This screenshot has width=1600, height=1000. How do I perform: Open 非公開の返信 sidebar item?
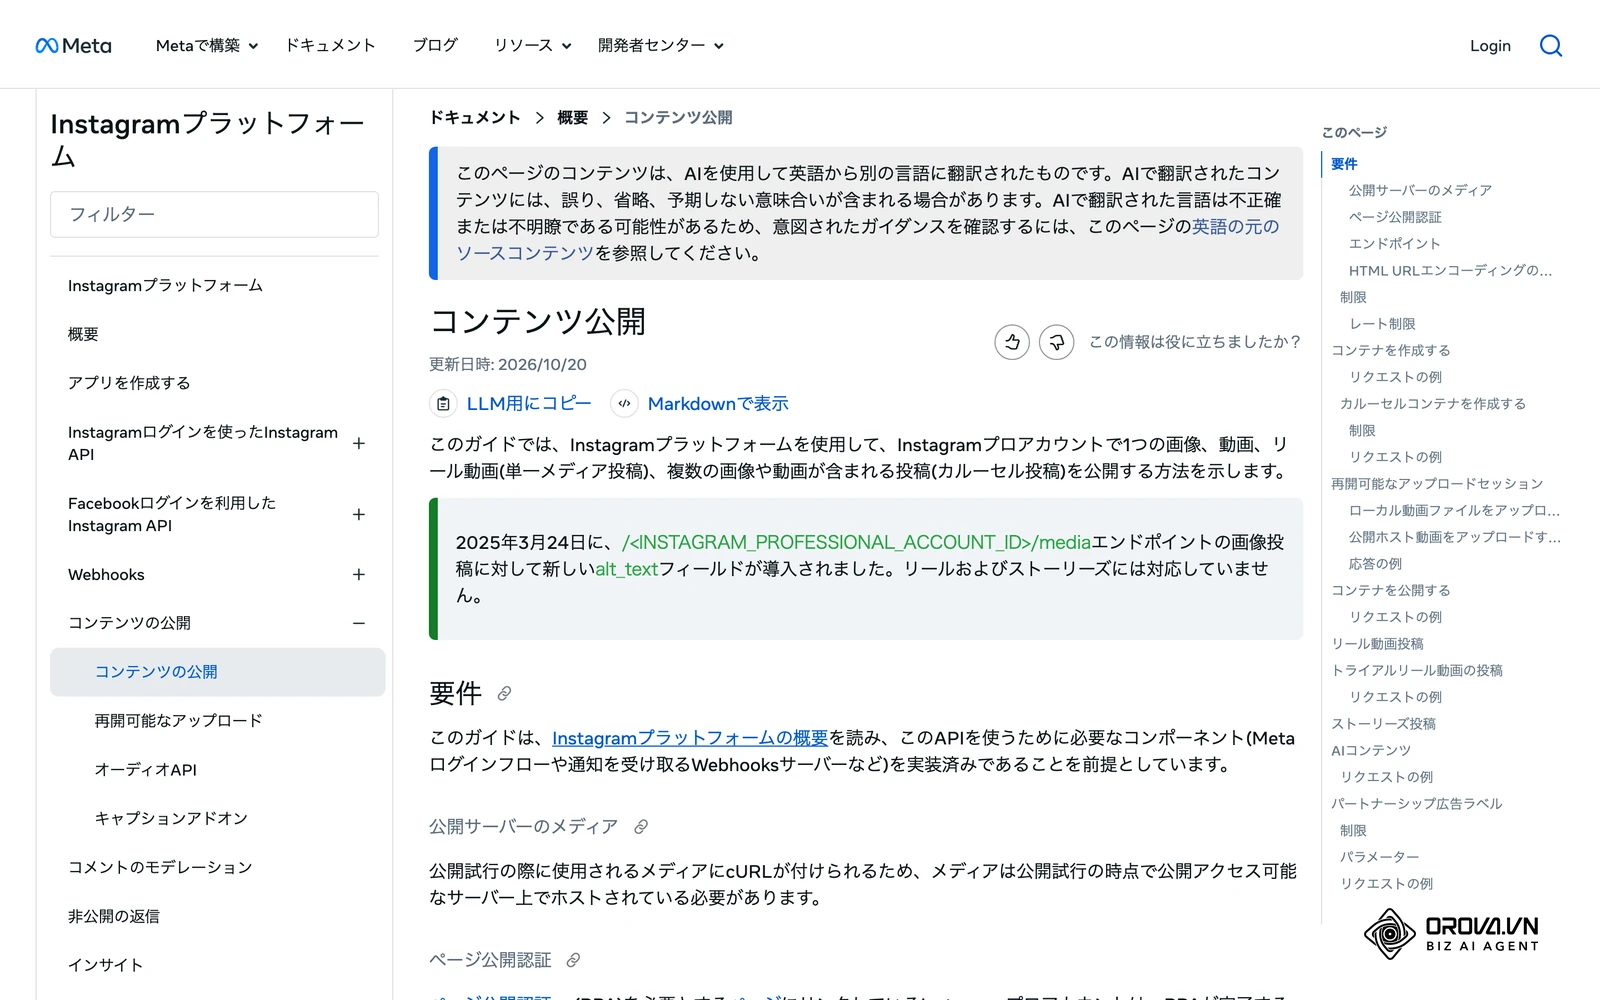(114, 916)
